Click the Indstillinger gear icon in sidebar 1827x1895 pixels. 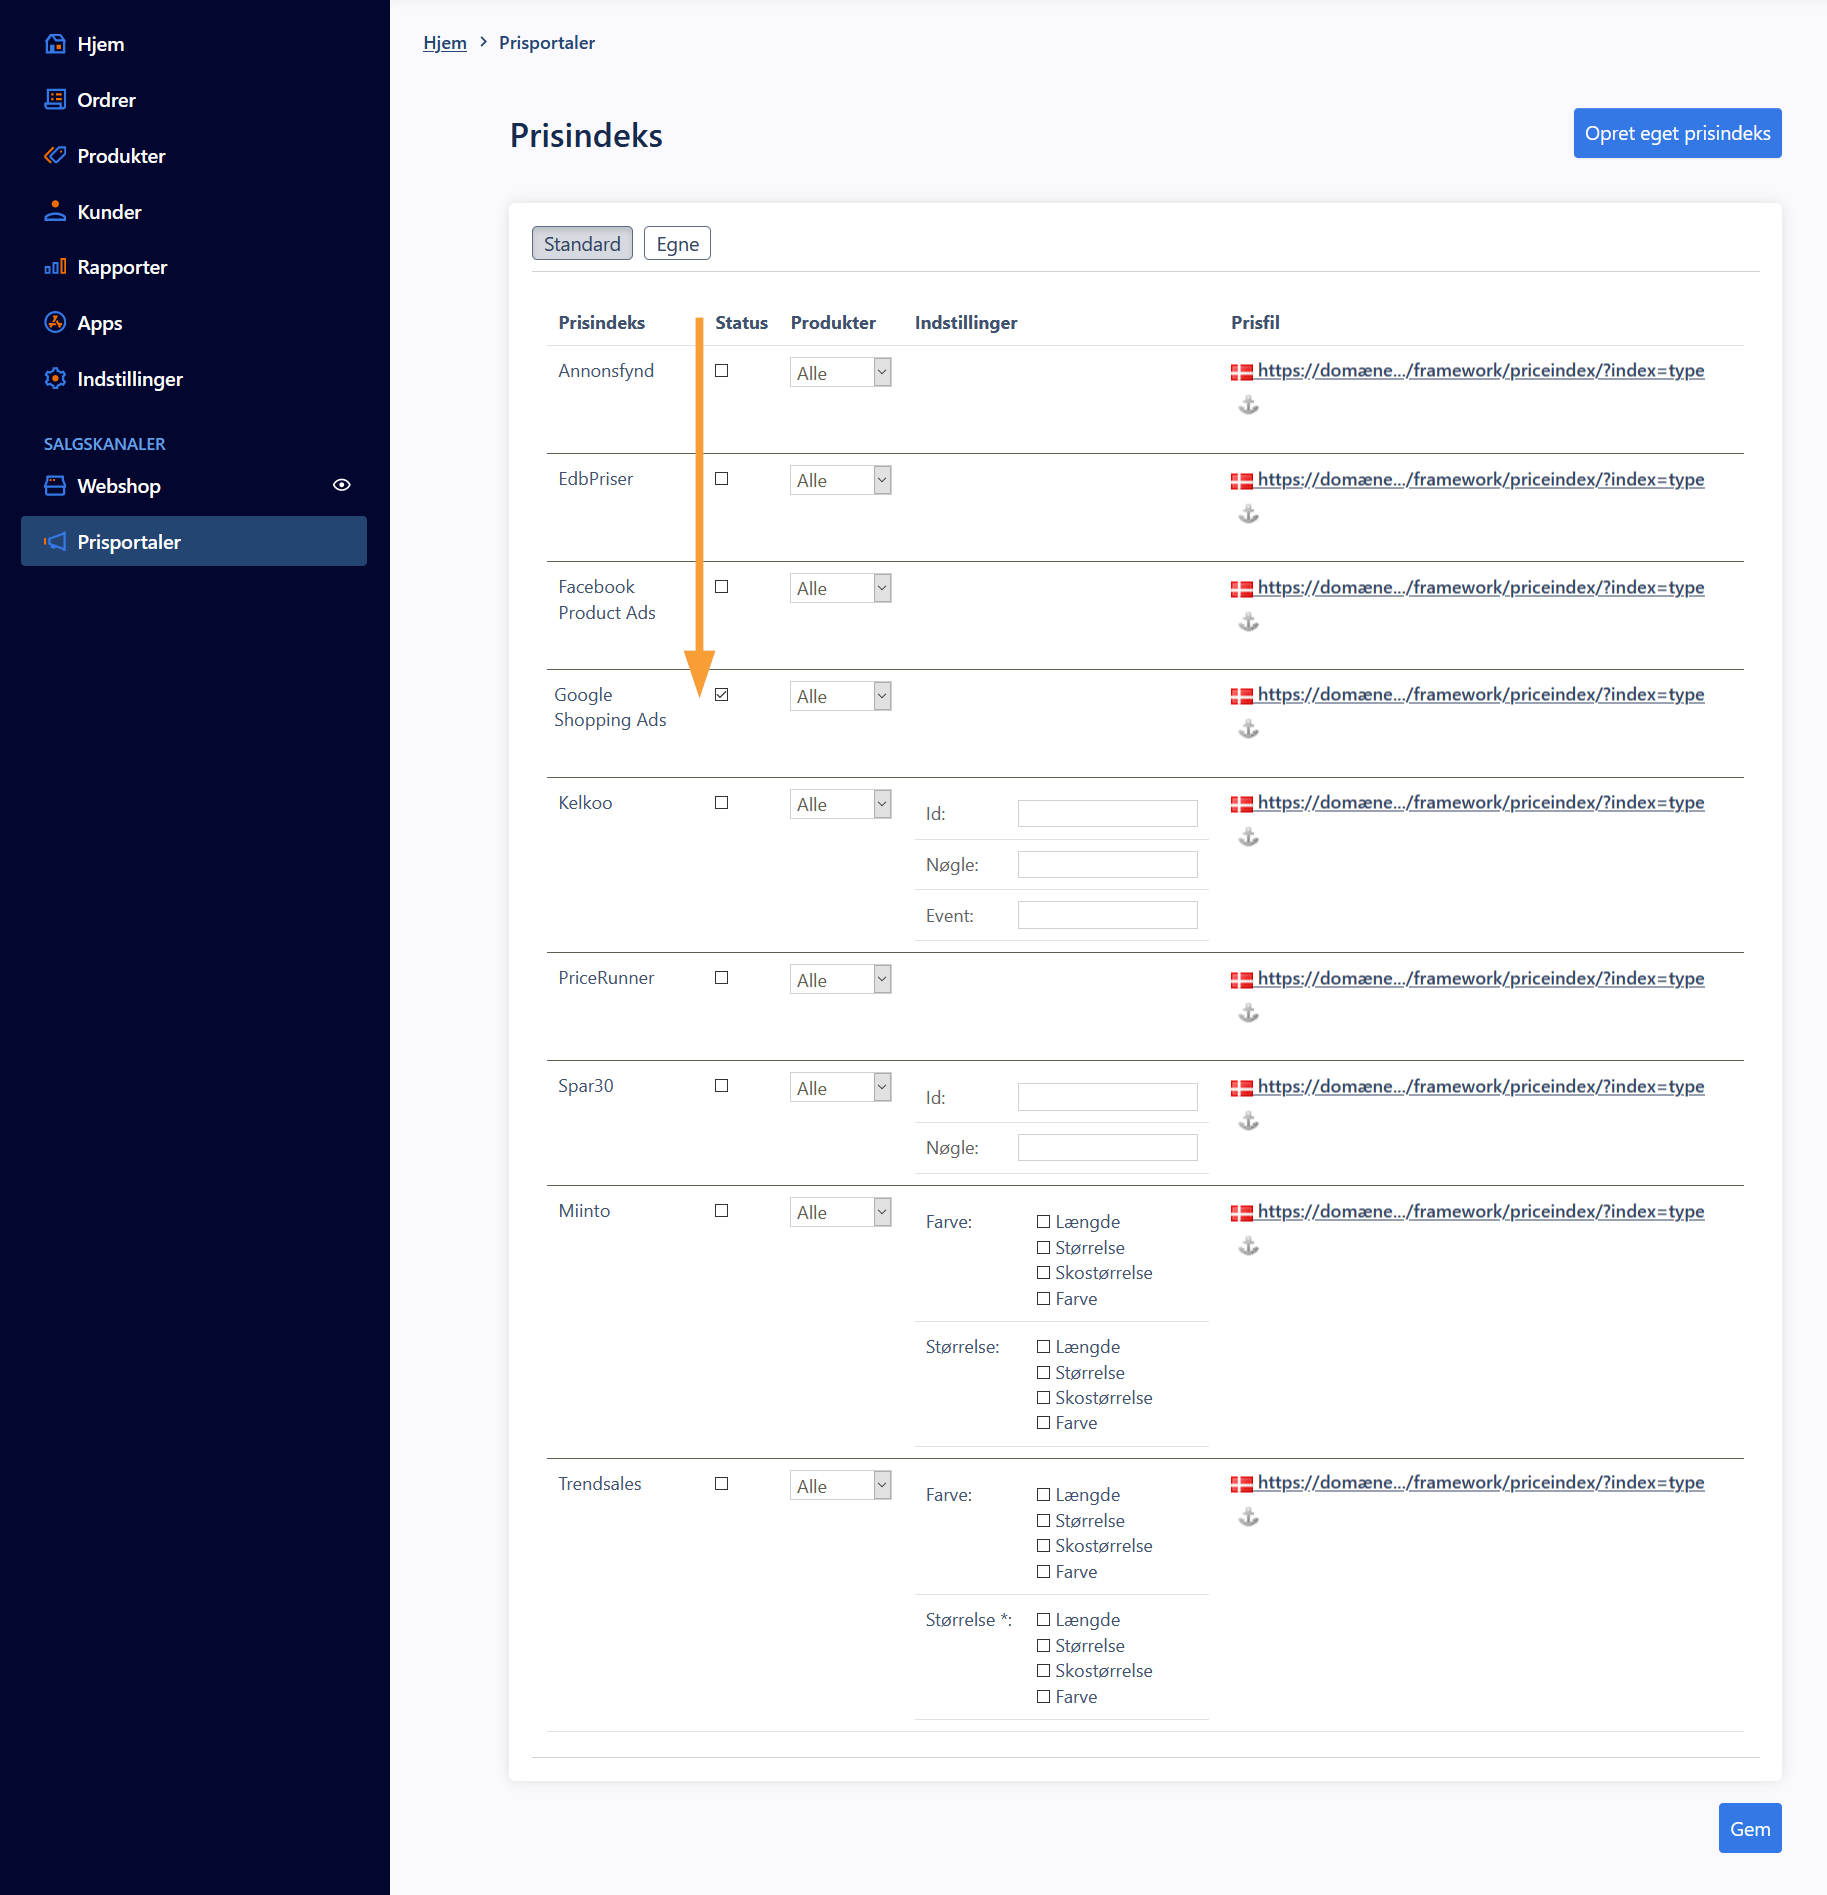pos(56,379)
